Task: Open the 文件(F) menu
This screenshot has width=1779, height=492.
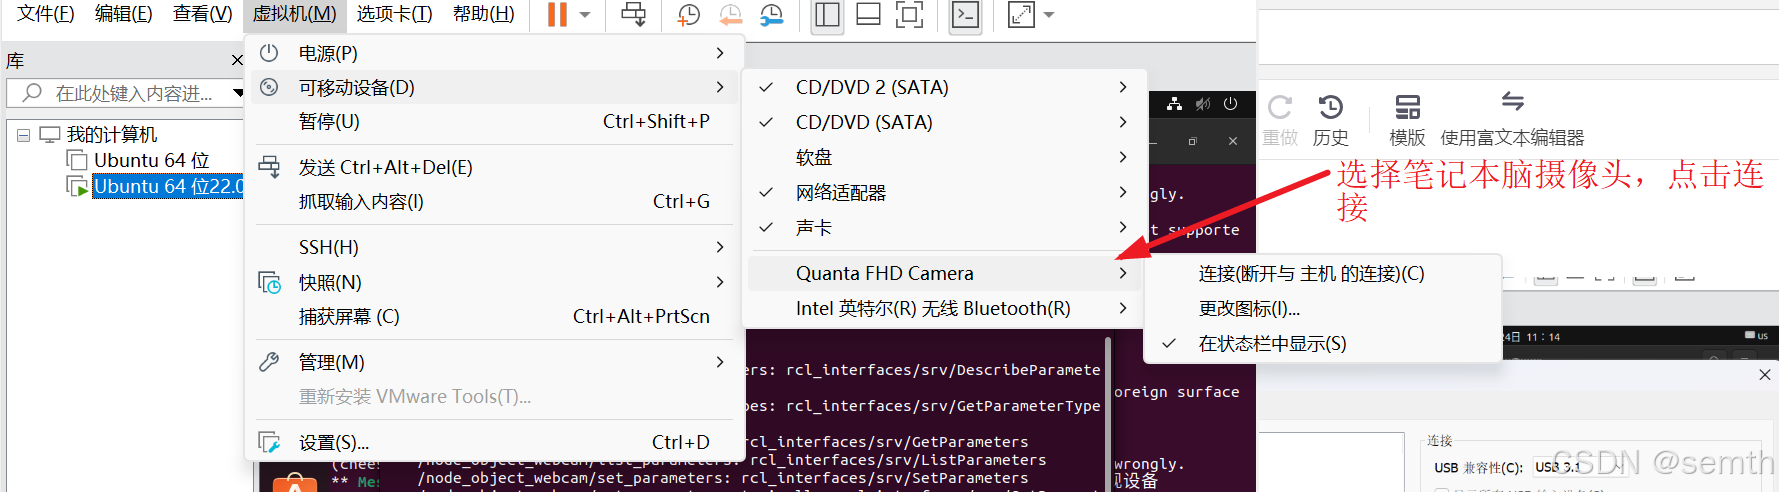Action: coord(46,14)
